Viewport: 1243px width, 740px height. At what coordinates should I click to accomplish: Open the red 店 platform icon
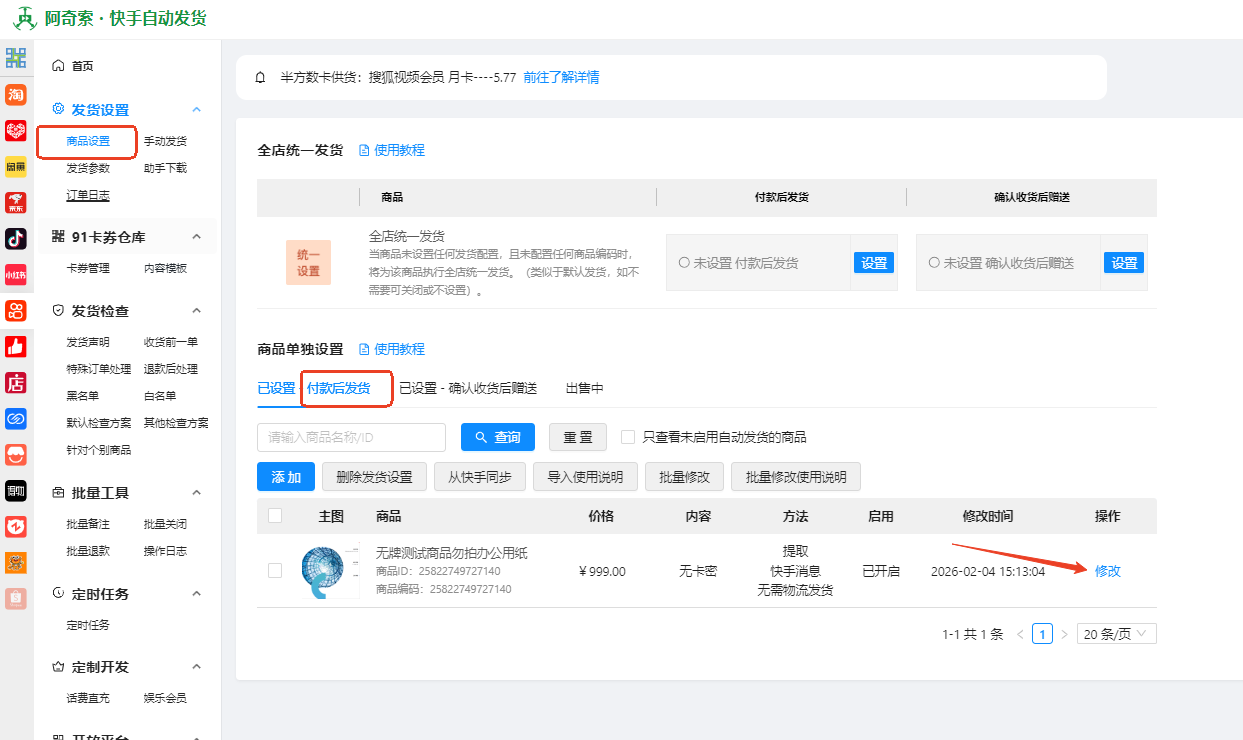tap(16, 382)
